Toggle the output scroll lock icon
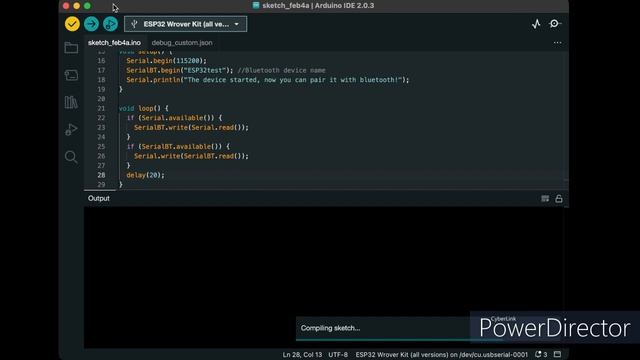 [x=559, y=199]
